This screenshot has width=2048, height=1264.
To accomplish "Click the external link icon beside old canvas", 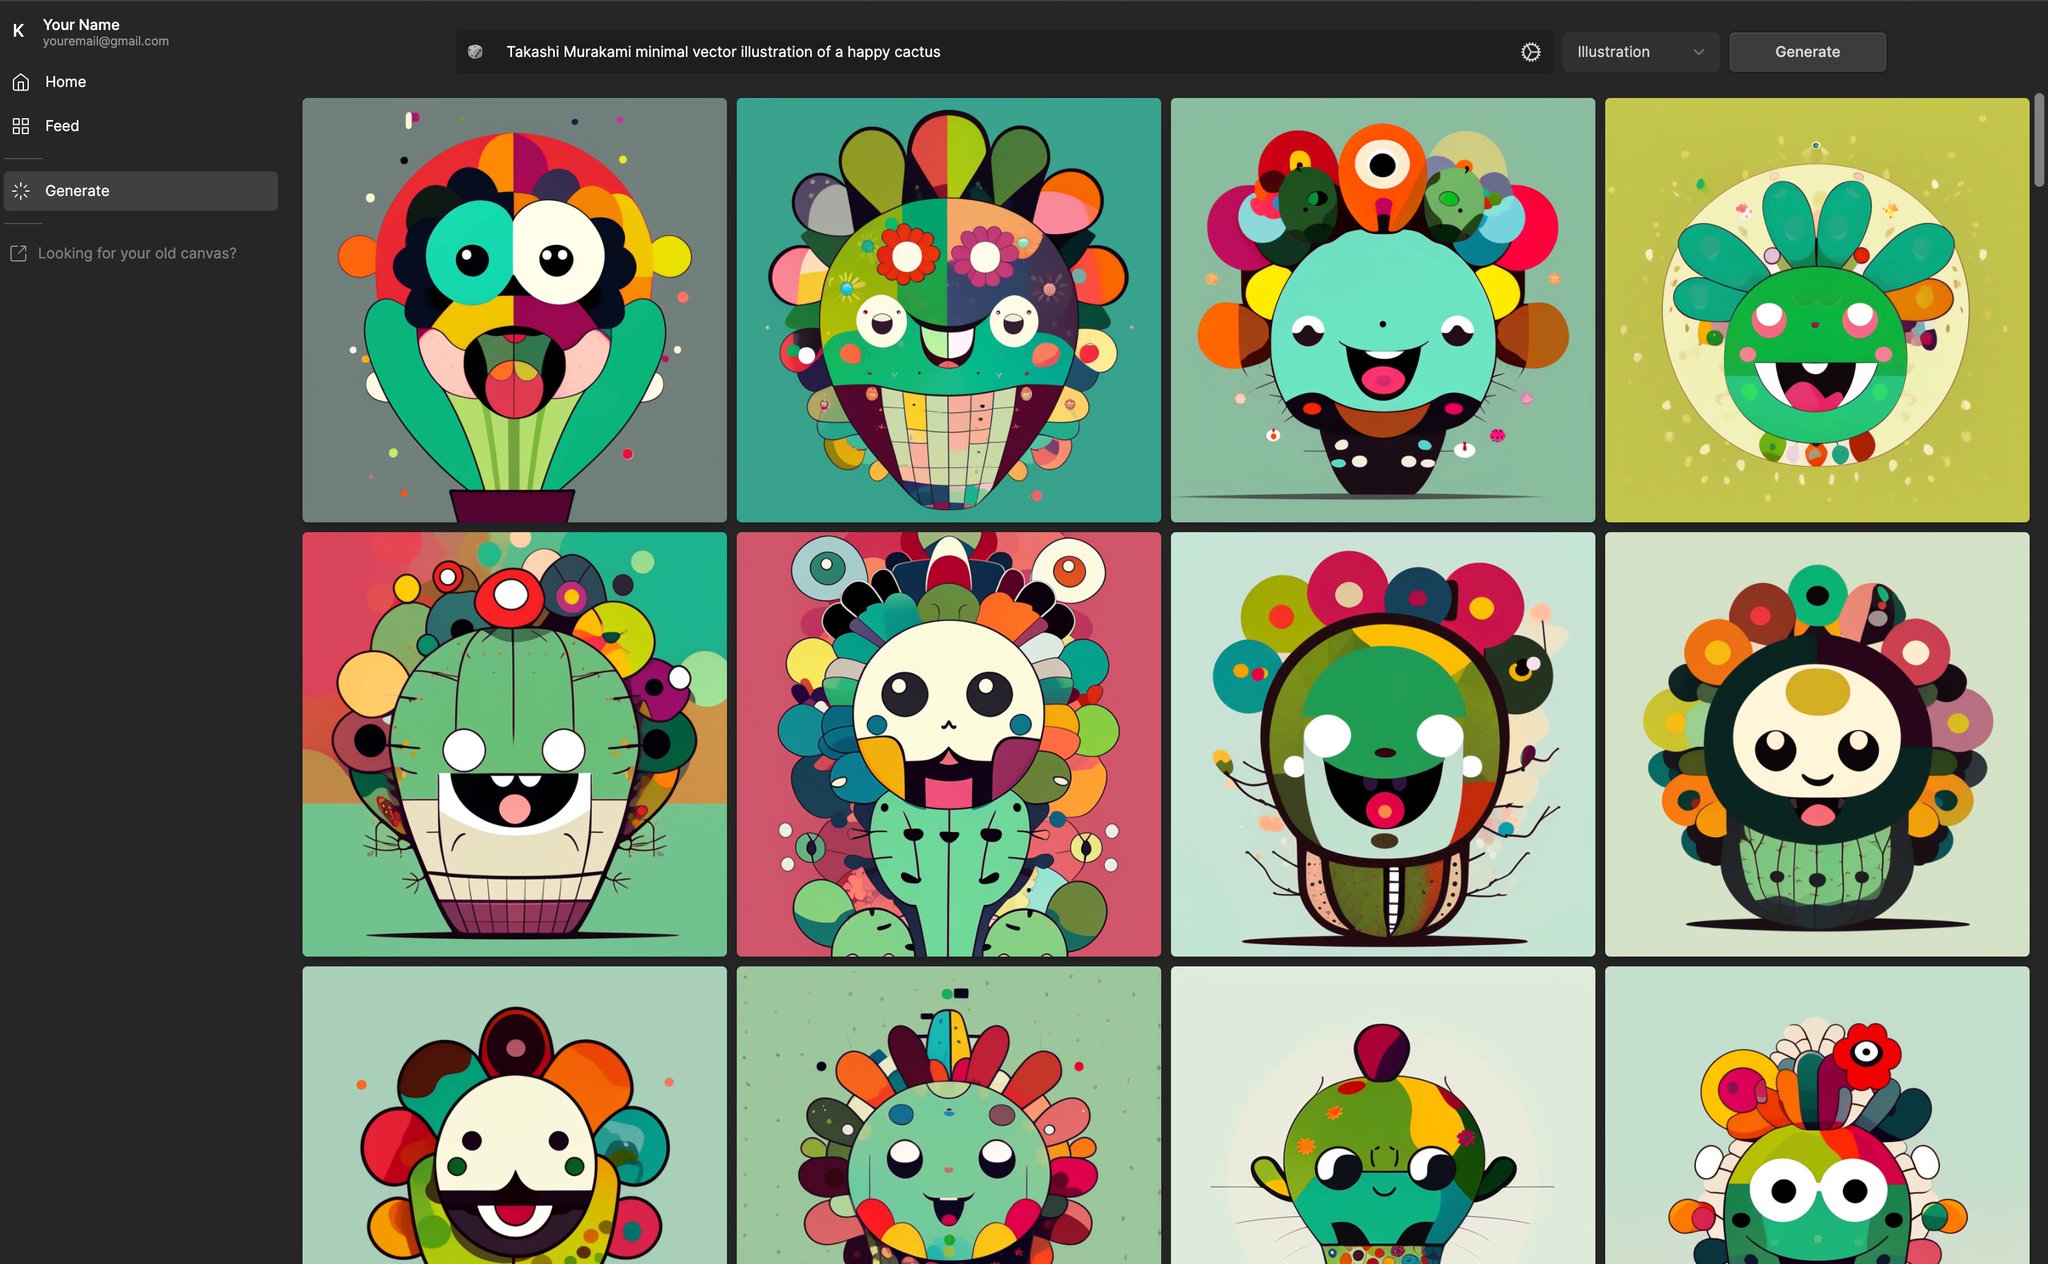I will pos(19,254).
